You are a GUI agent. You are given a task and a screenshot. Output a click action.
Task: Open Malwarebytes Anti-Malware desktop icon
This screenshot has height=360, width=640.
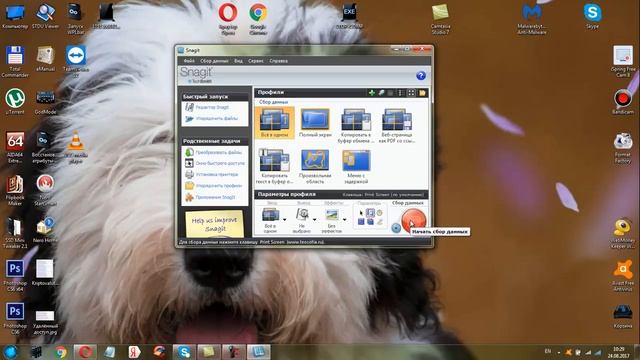click(x=532, y=18)
